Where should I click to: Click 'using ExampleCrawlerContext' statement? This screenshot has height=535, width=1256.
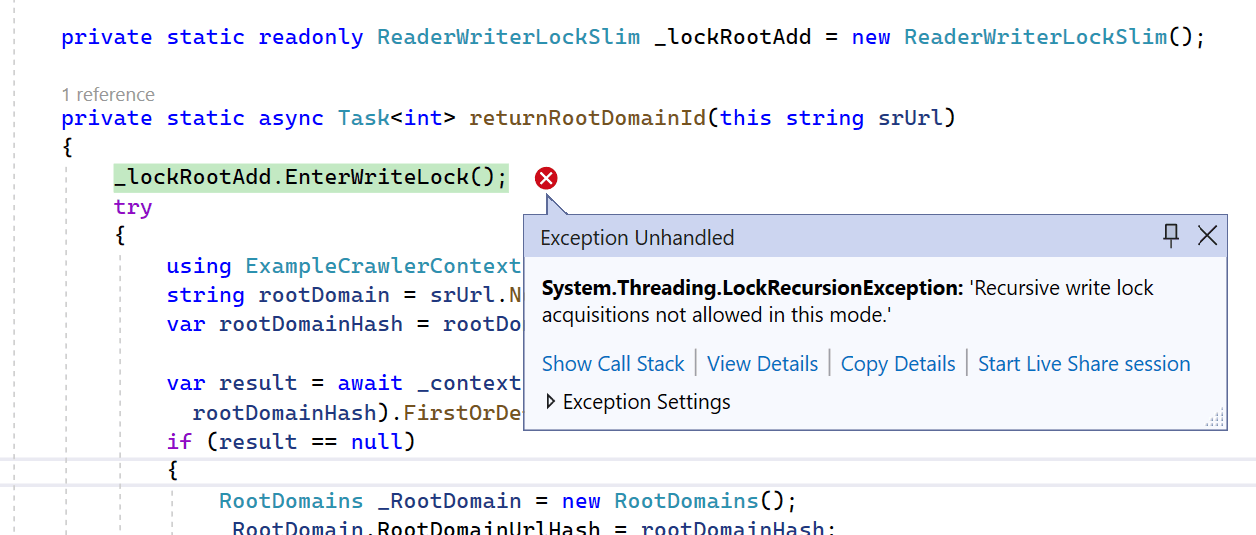(x=344, y=266)
